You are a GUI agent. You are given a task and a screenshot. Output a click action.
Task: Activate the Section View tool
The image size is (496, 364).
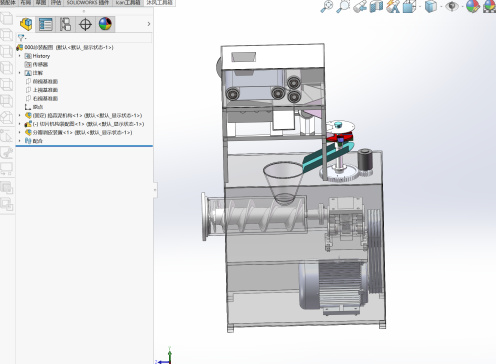click(x=376, y=6)
